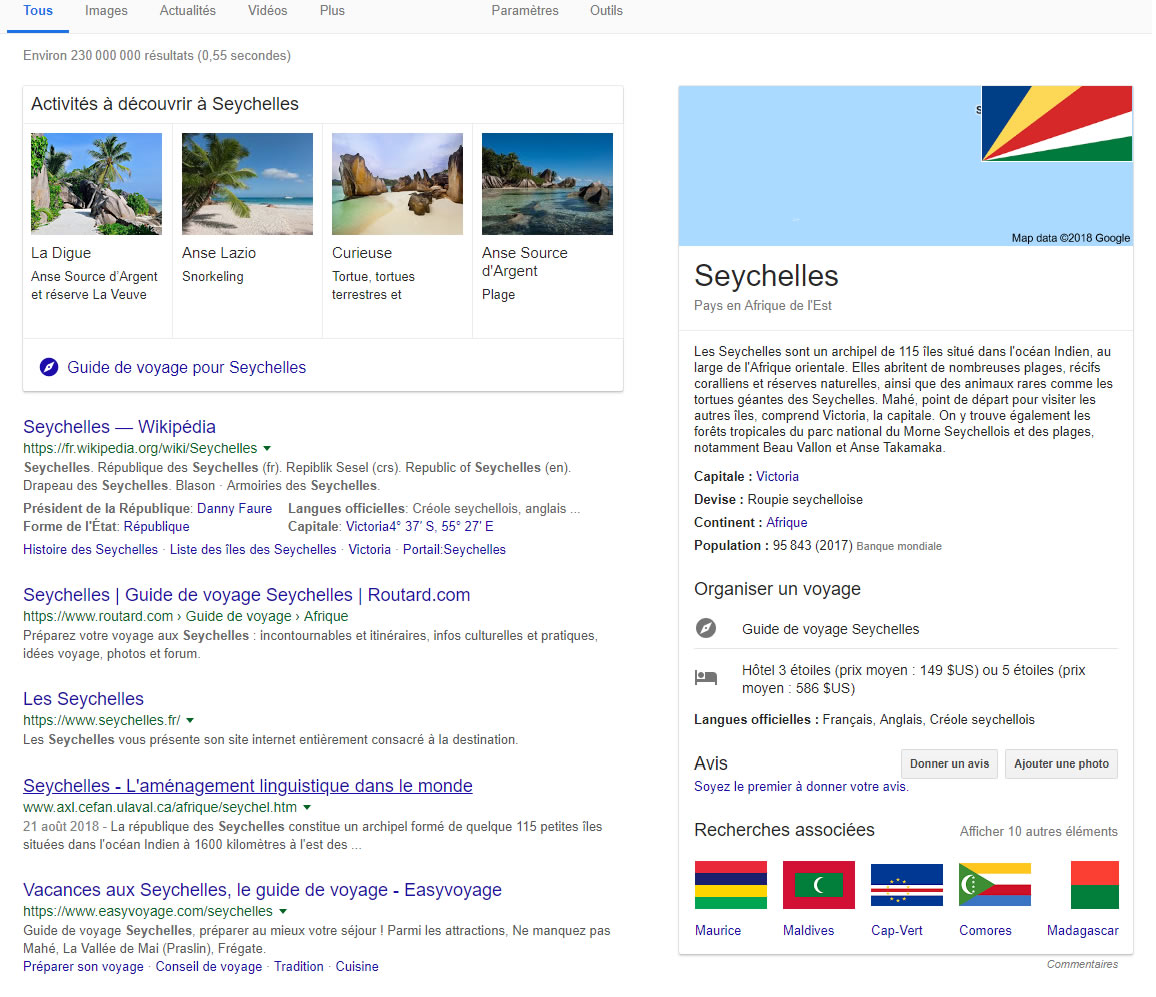The width and height of the screenshot is (1156, 997).
Task: Switch to the Images tab
Action: 106,11
